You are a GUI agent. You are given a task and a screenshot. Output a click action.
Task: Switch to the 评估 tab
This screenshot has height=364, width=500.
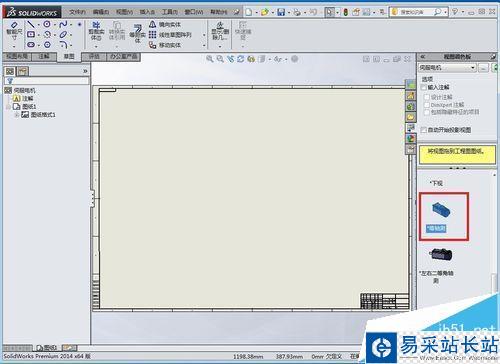[x=94, y=56]
